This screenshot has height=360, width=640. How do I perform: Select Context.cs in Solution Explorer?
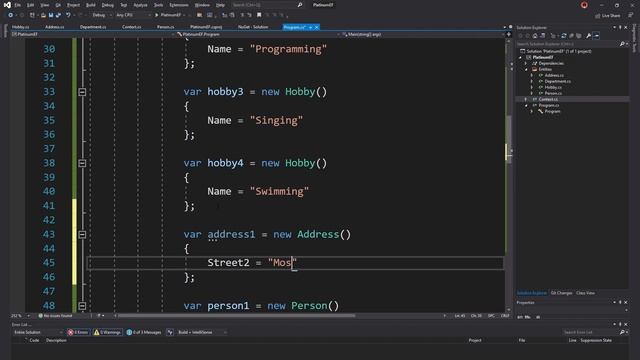[548, 99]
